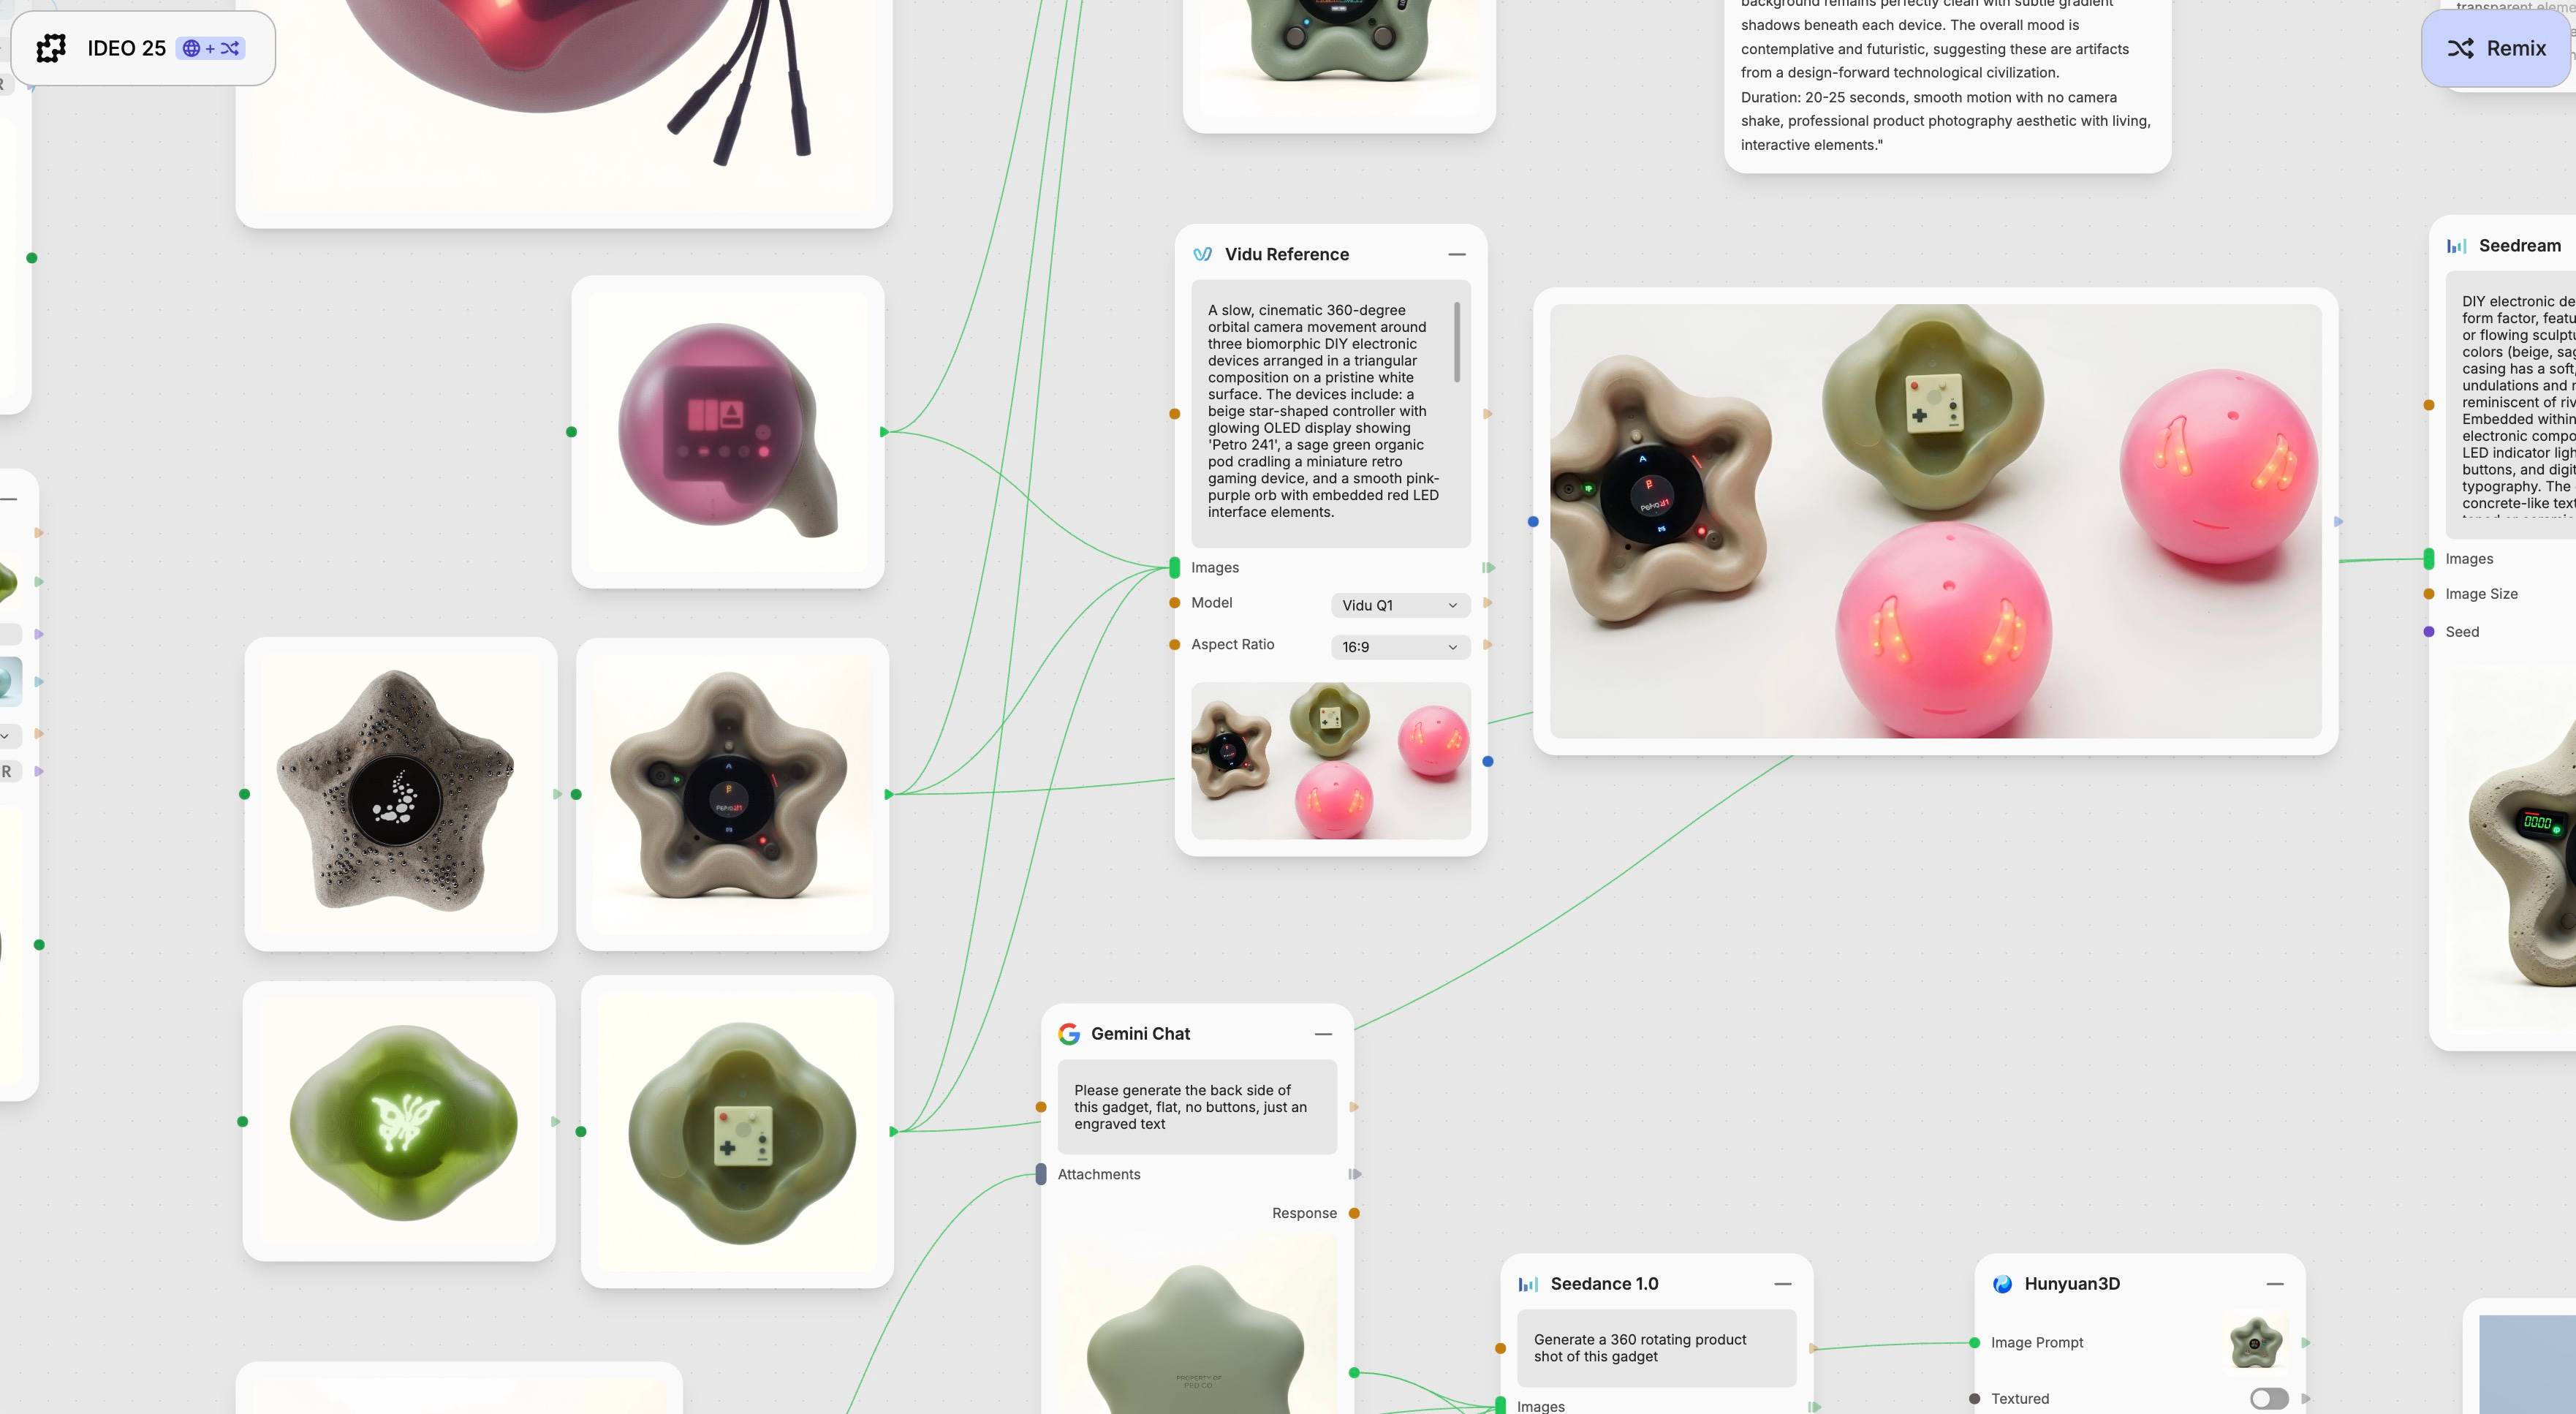Click the Vidu prompt text scrollbar
This screenshot has height=1414, width=2576.
1457,342
